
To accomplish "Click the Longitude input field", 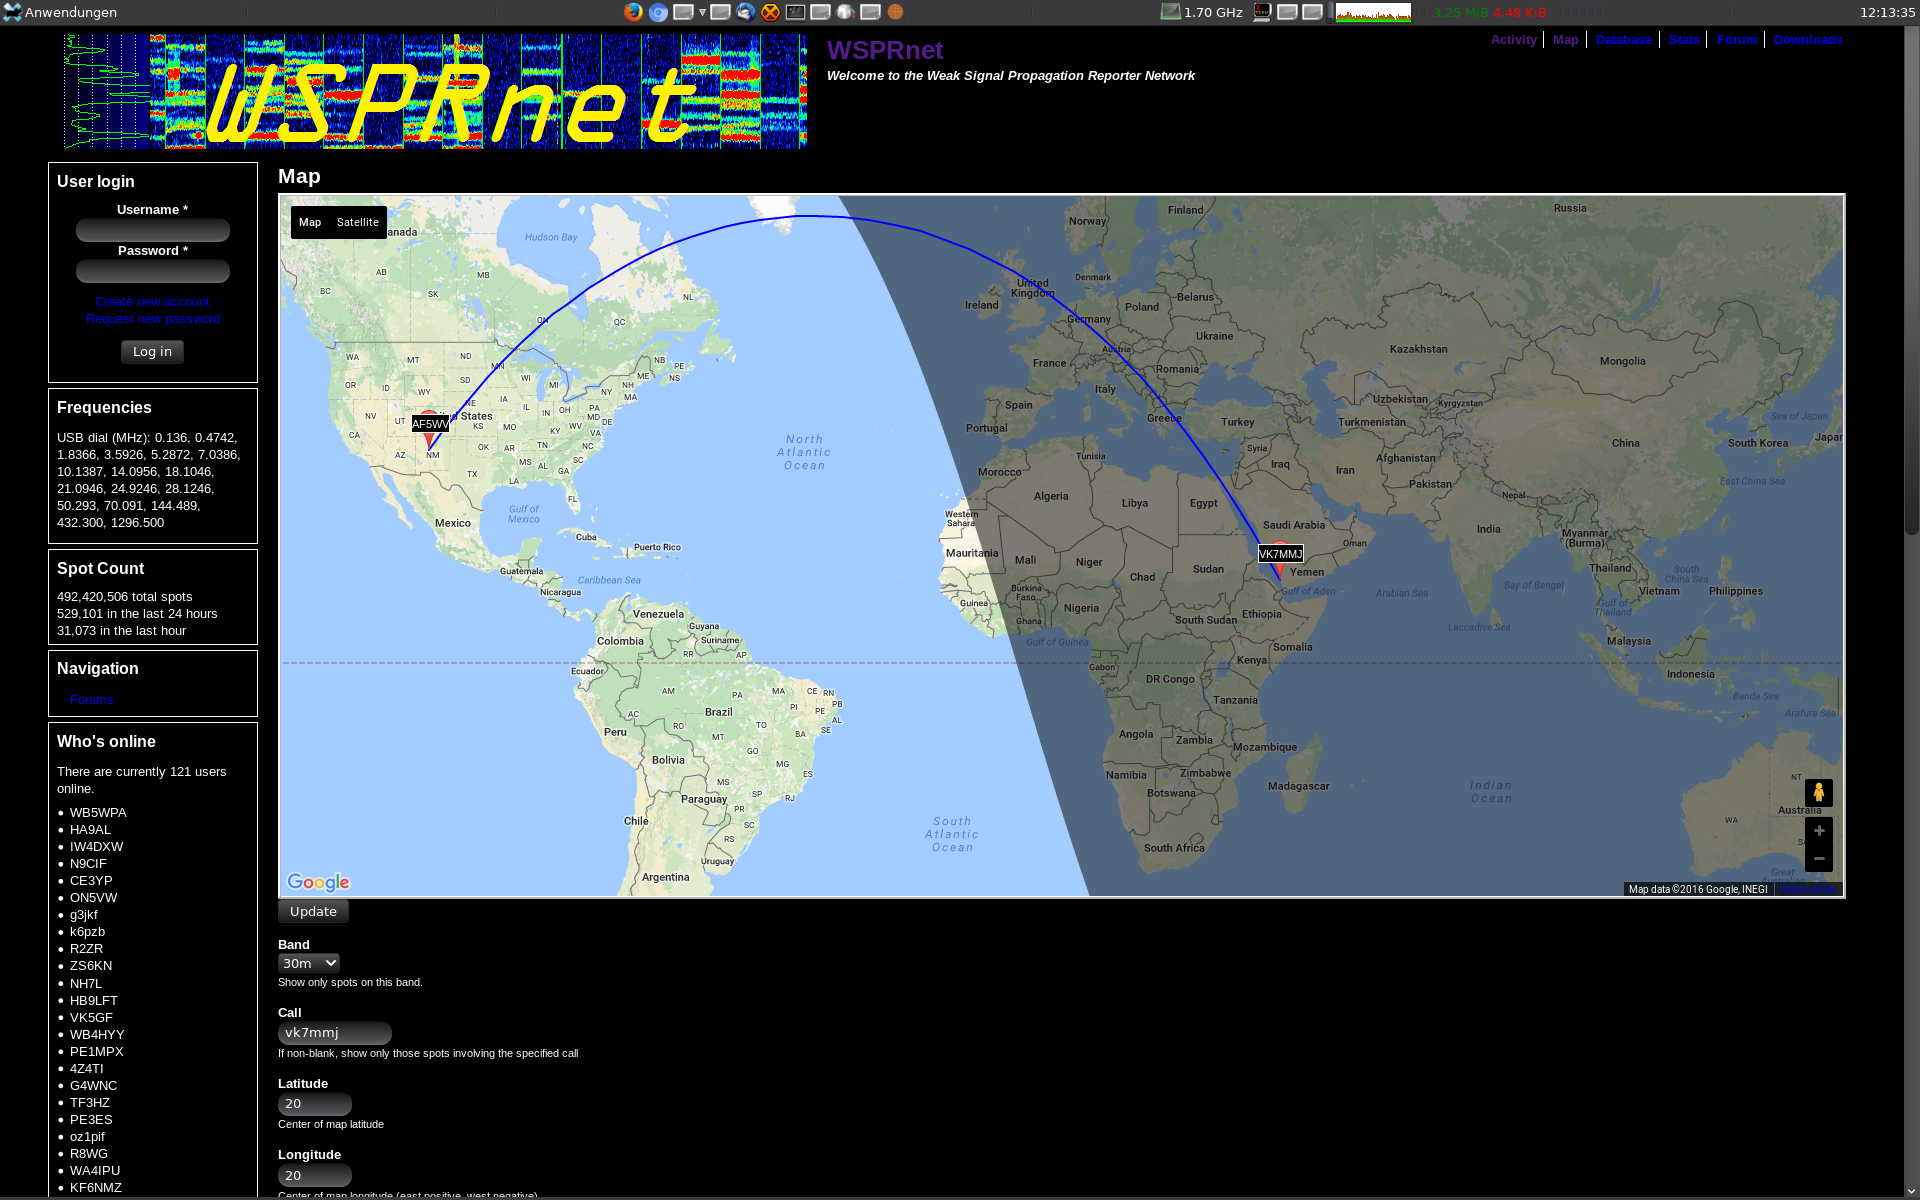I will click(x=315, y=1176).
